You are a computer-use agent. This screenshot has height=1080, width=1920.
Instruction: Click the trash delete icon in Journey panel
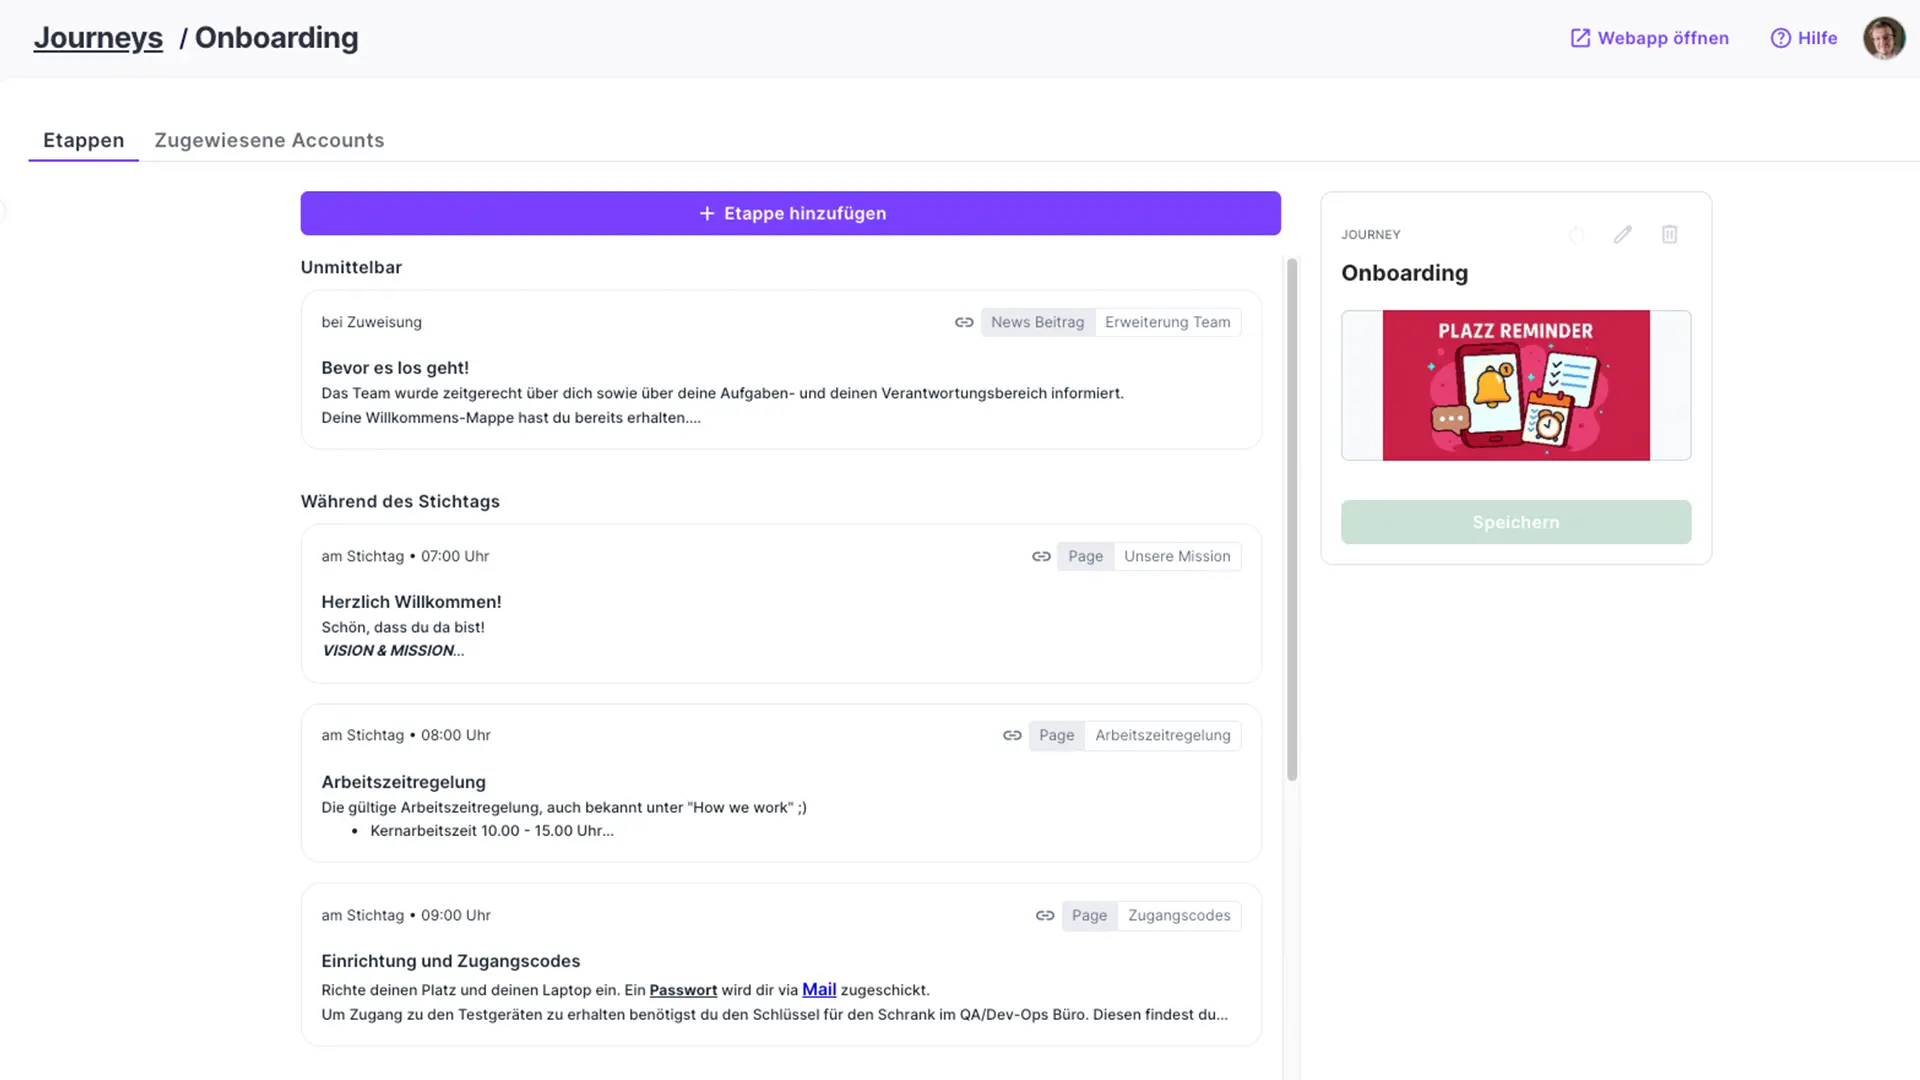pos(1669,234)
